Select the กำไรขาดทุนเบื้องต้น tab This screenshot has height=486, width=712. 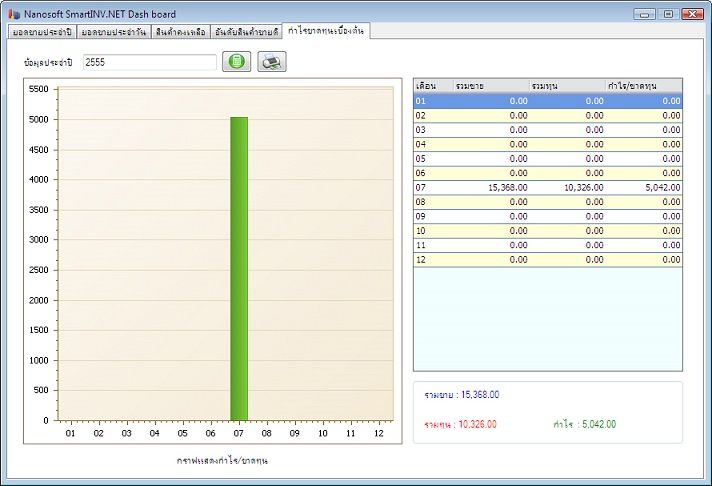click(326, 31)
